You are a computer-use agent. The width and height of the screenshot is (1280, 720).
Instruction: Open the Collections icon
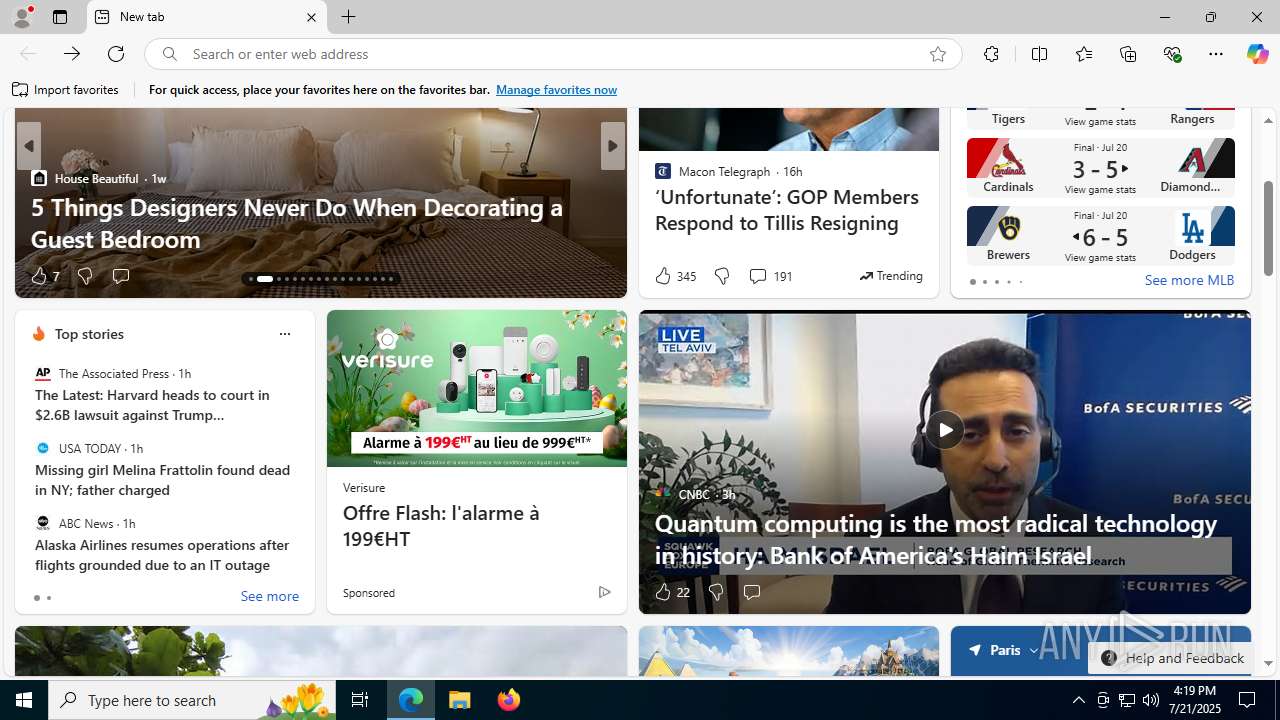tap(1128, 54)
